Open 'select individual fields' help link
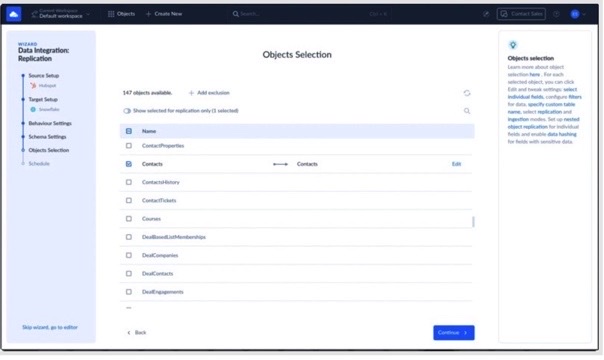This screenshot has height=360, width=604. pos(542,93)
